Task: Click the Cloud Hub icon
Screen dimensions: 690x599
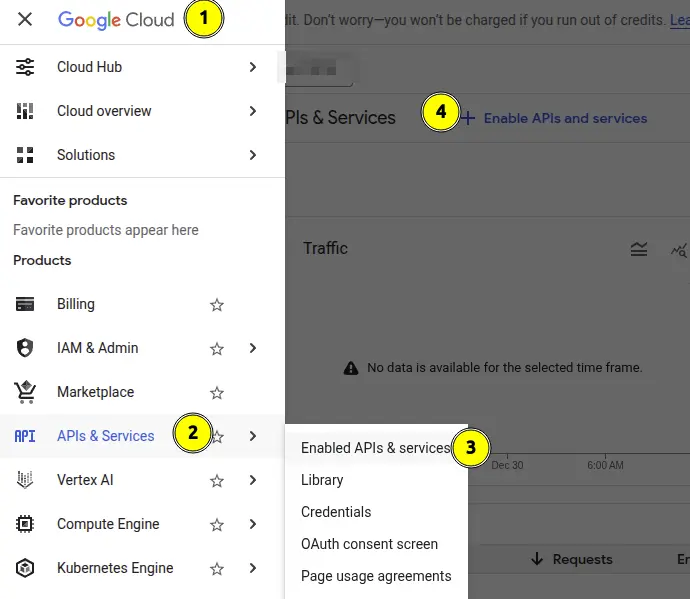Action: (25, 67)
